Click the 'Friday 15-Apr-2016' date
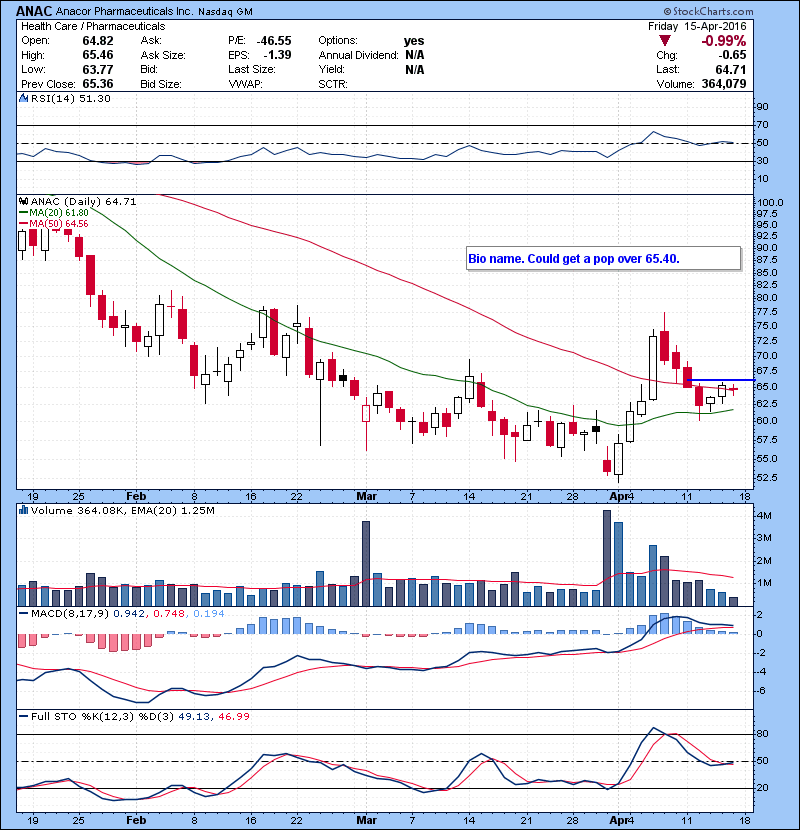The image size is (800, 830). [x=697, y=26]
